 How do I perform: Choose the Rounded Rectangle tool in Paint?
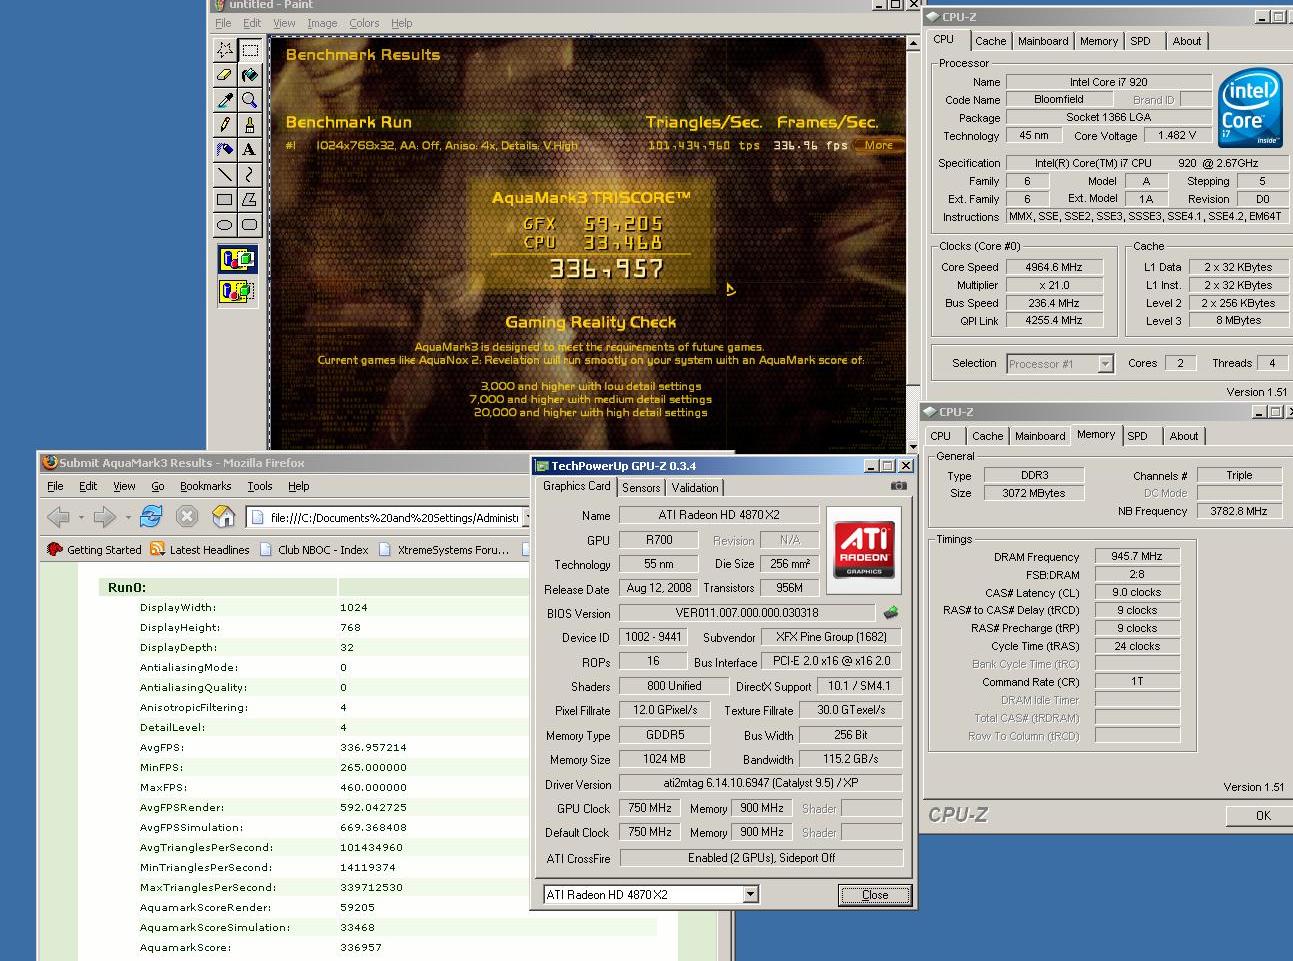(249, 224)
